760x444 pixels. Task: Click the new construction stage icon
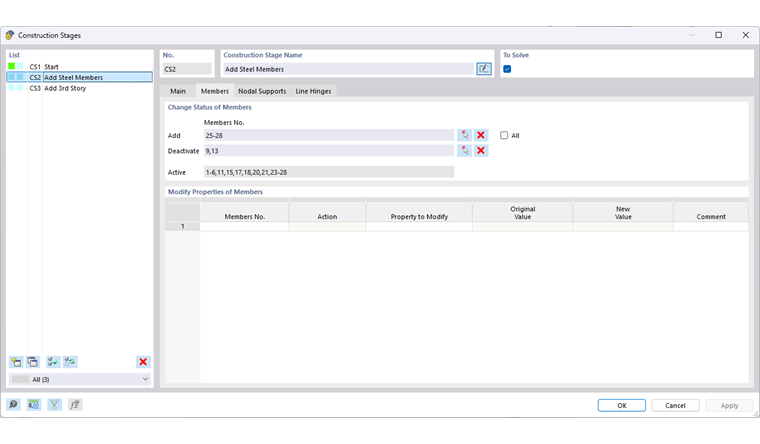click(x=16, y=362)
